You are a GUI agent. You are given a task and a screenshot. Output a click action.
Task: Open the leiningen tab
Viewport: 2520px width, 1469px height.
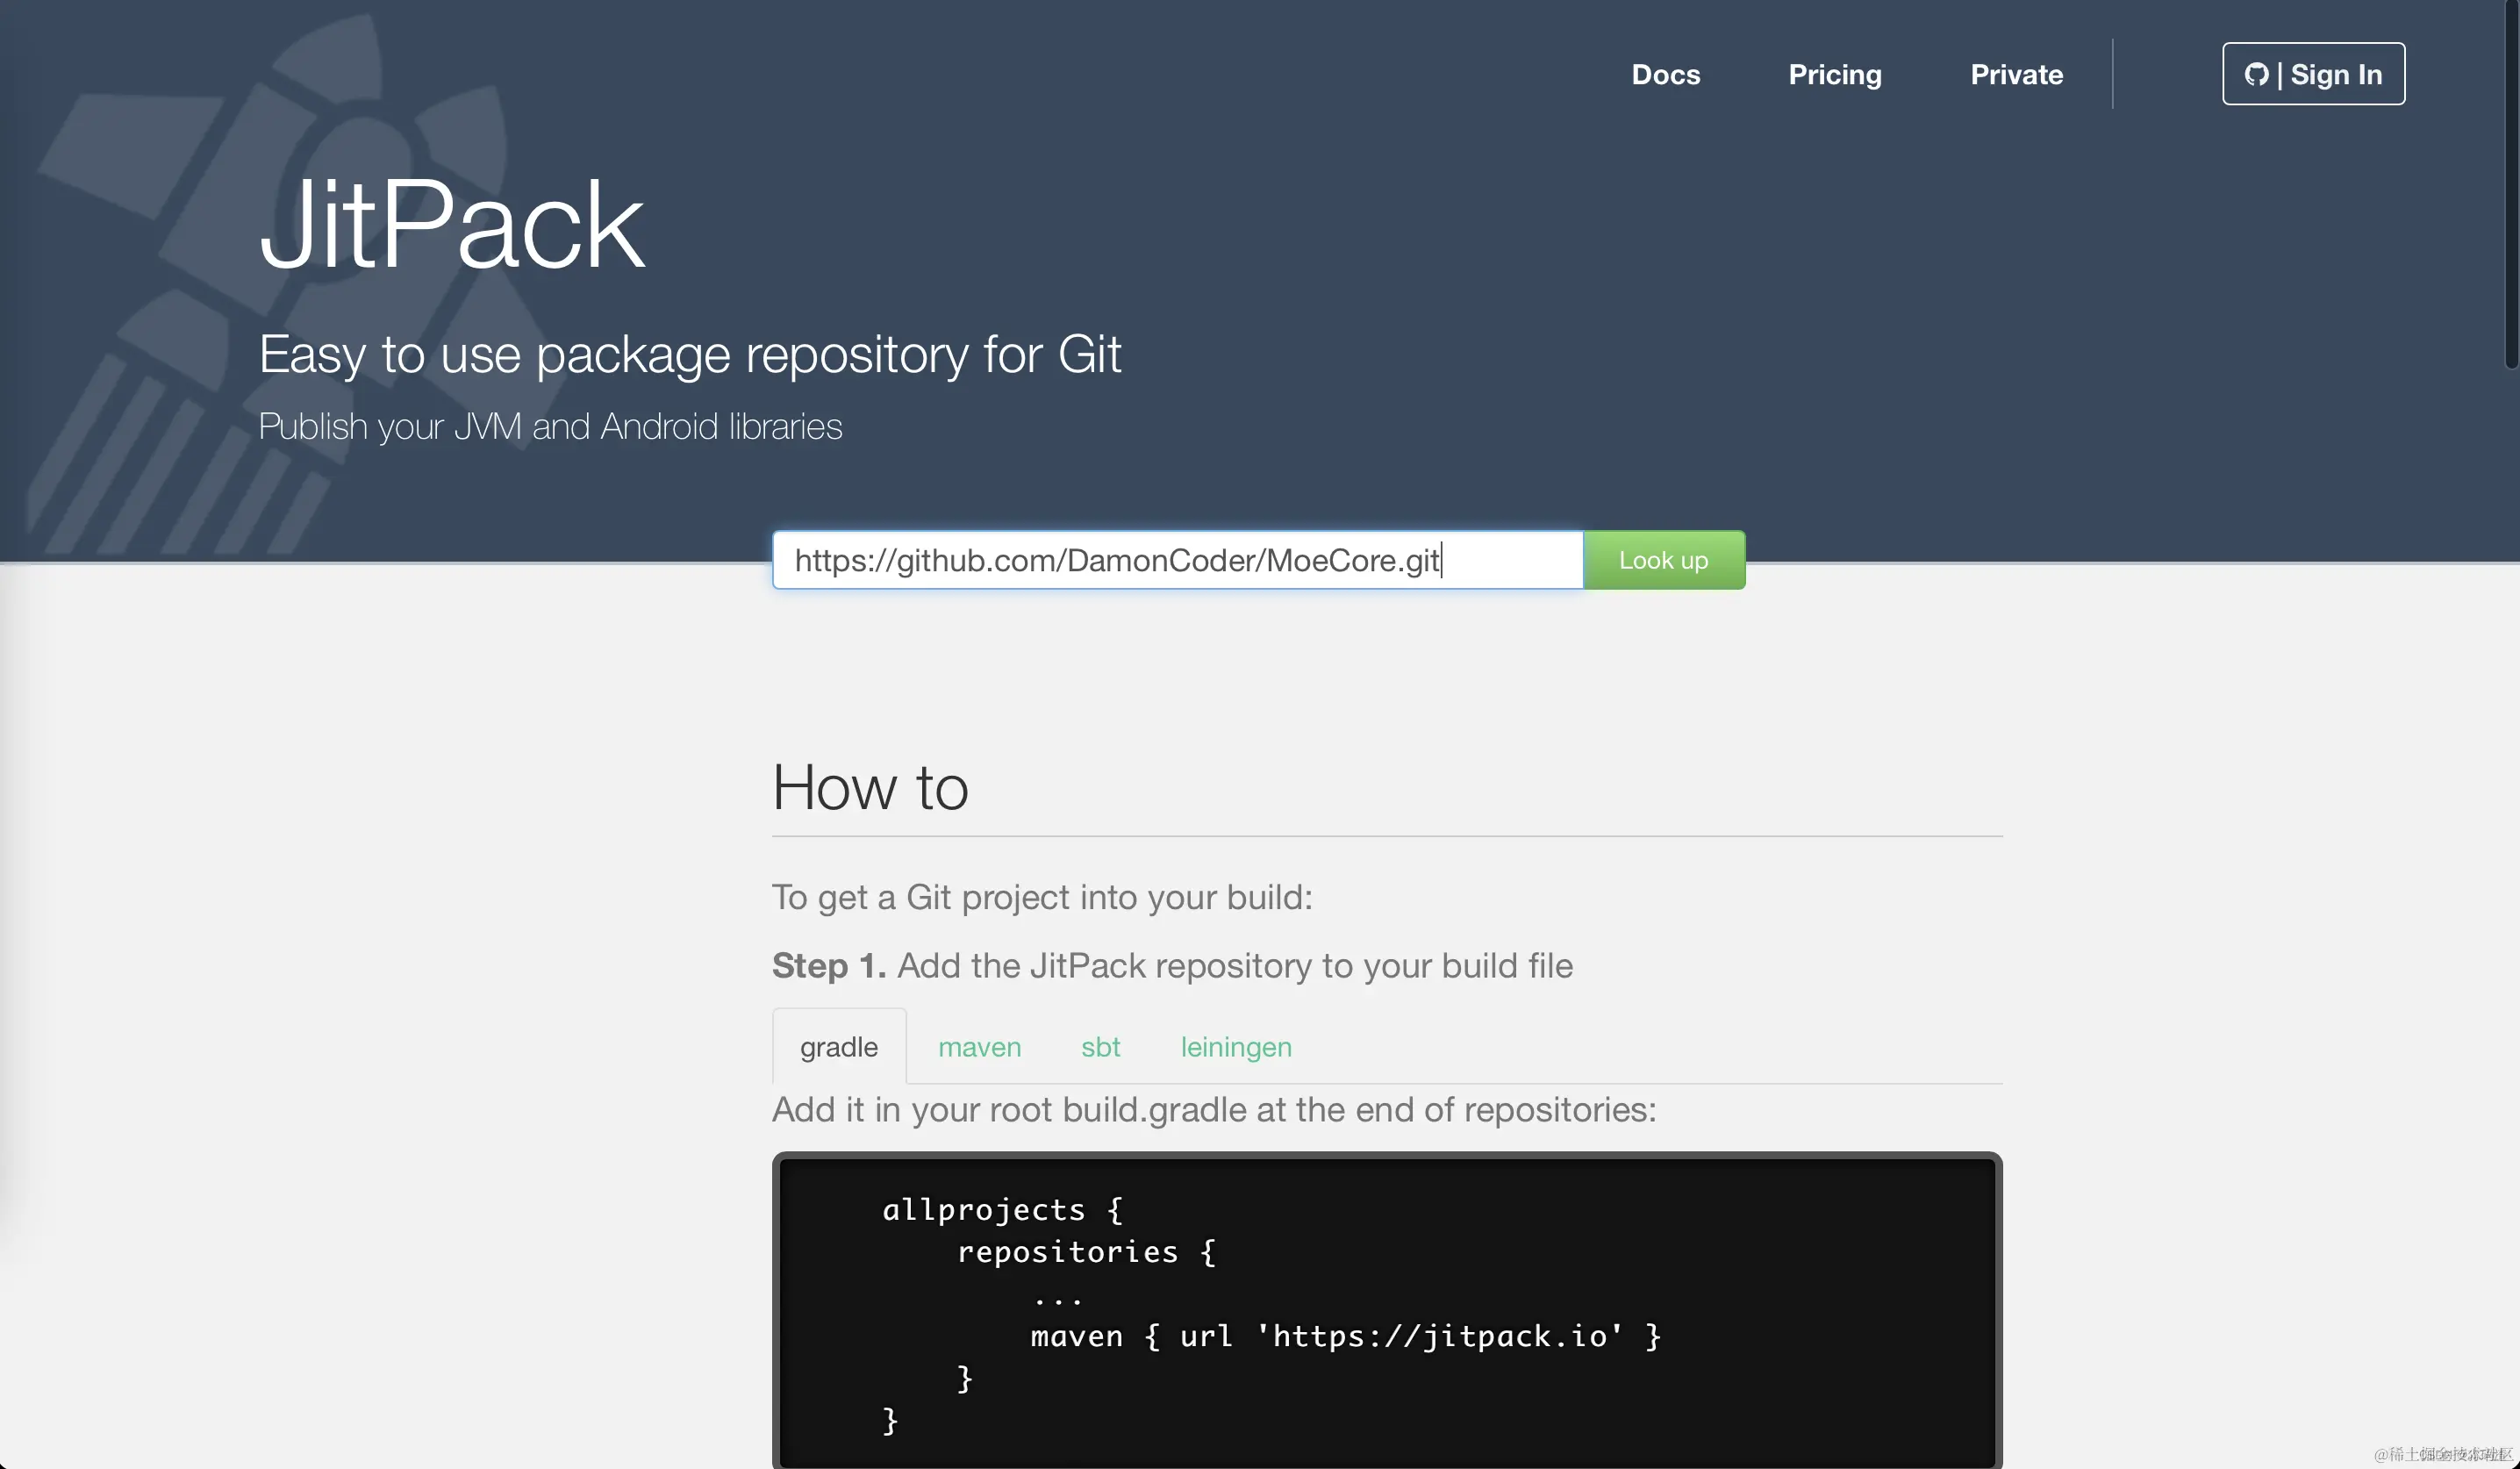1235,1047
